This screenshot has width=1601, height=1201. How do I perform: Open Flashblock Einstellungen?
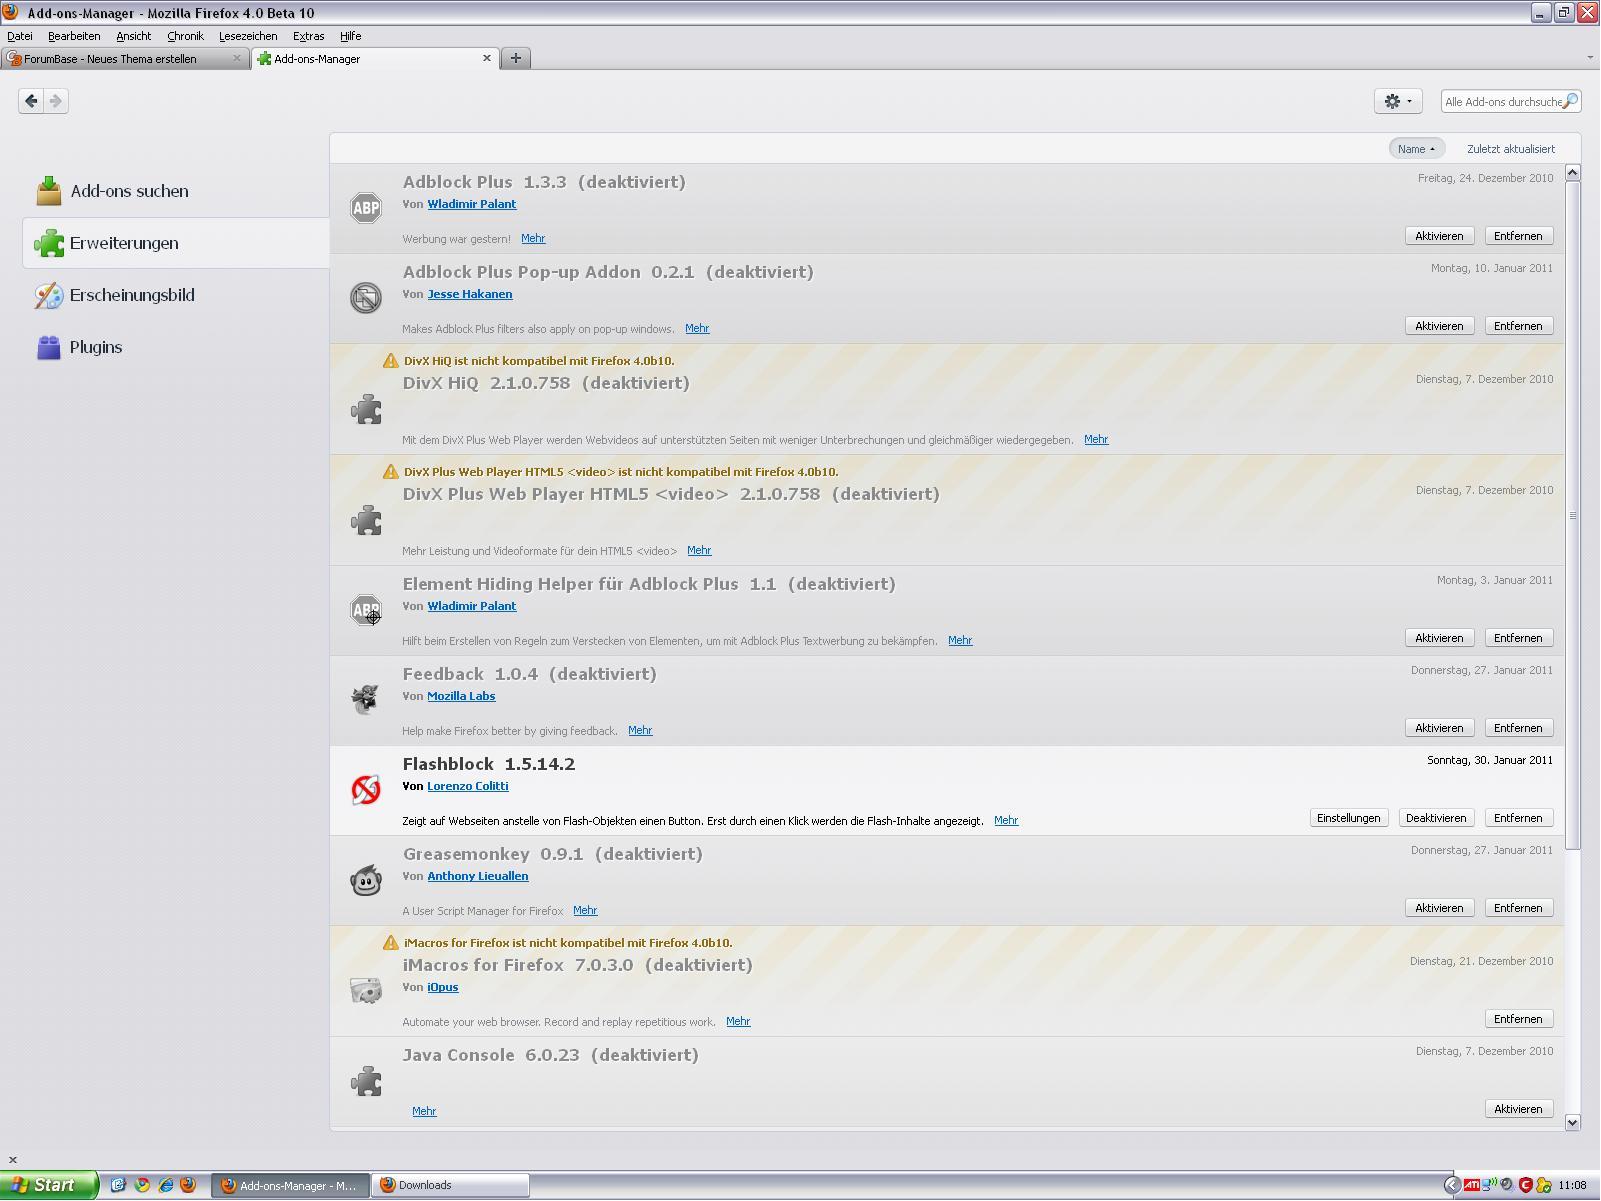(x=1348, y=818)
